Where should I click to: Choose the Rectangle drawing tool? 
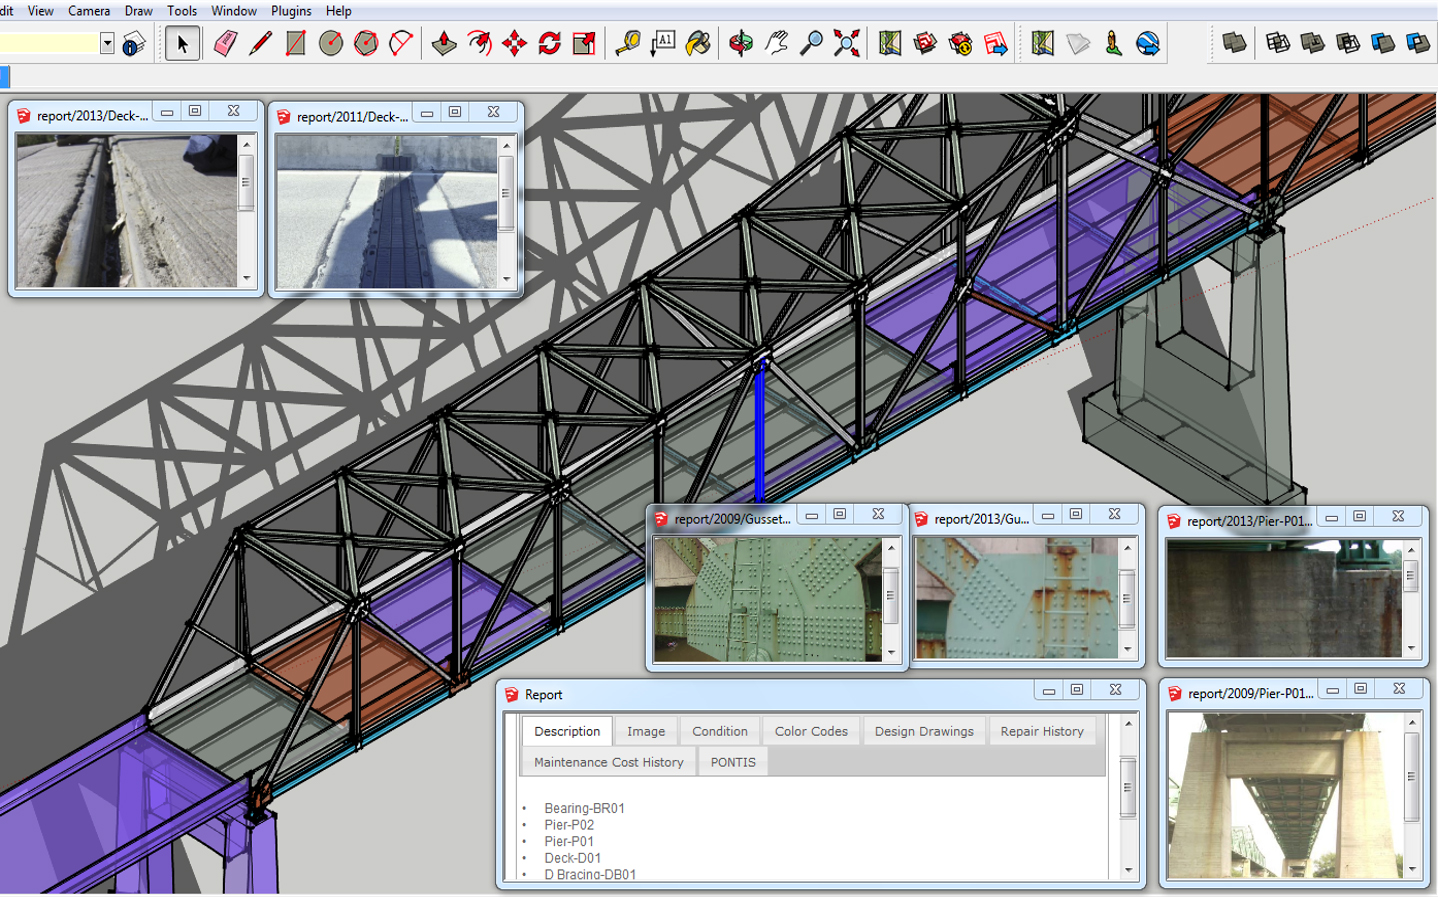coord(295,43)
